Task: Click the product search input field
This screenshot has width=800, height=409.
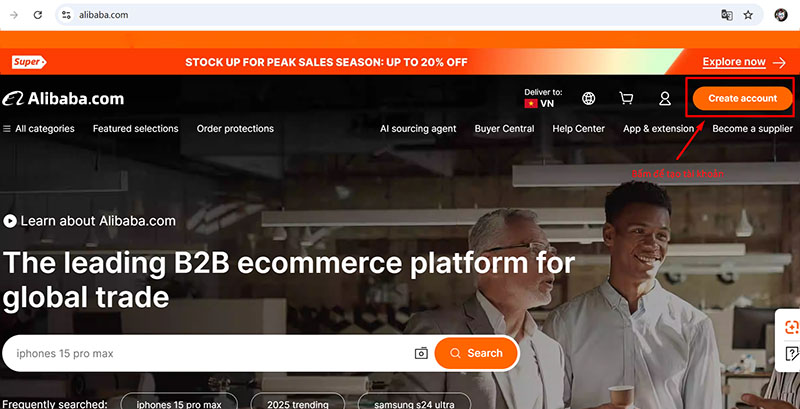Action: 212,353
